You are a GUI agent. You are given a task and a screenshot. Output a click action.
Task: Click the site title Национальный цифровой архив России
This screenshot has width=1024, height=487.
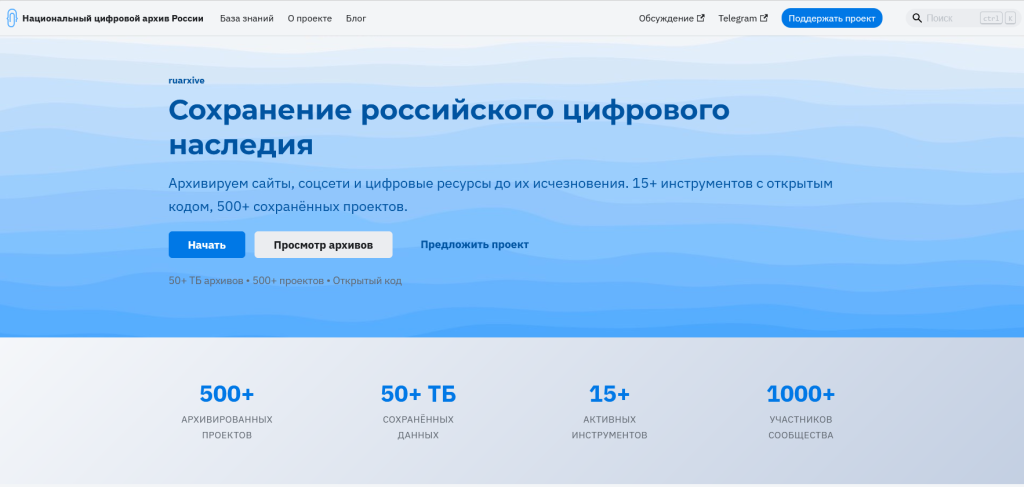coord(112,18)
